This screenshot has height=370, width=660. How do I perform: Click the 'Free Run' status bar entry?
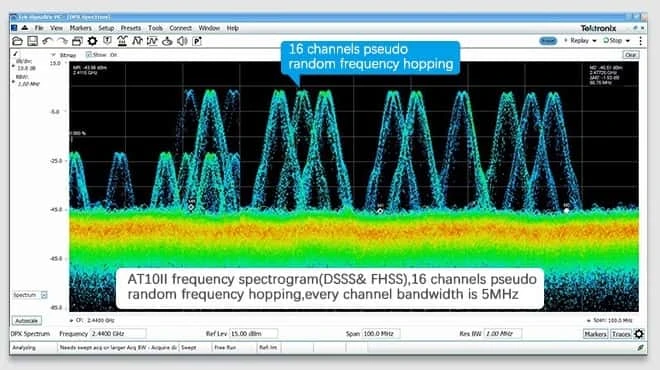pyautogui.click(x=225, y=348)
